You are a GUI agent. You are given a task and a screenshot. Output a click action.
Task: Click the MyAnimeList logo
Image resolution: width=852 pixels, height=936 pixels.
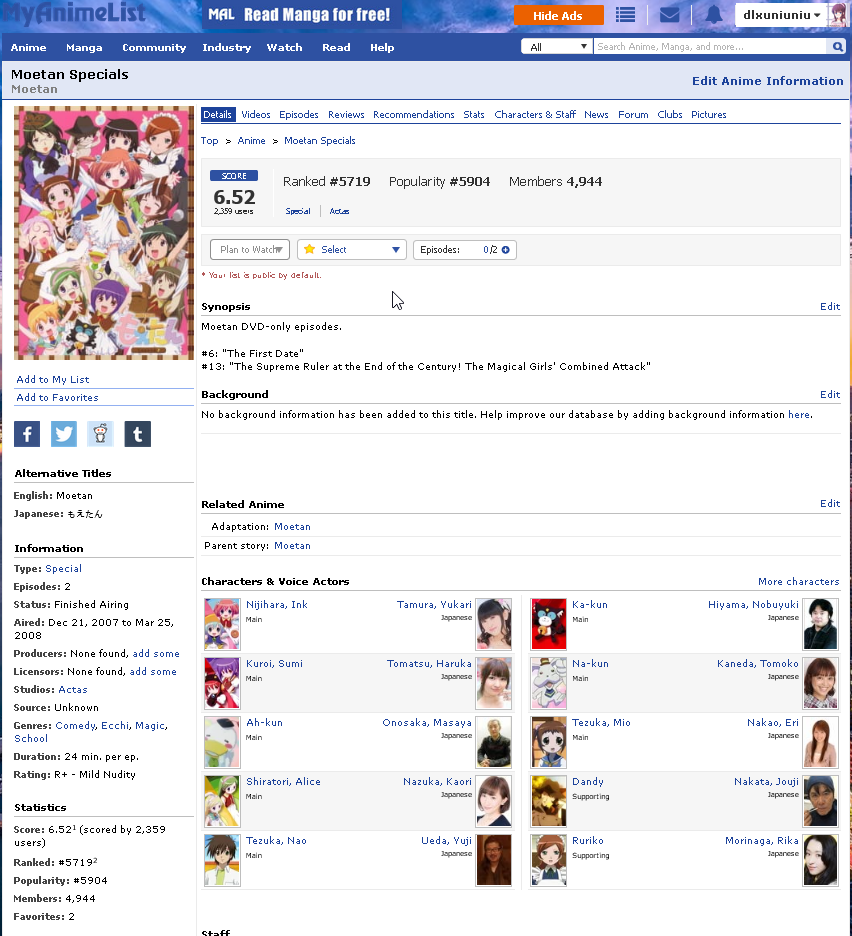74,13
